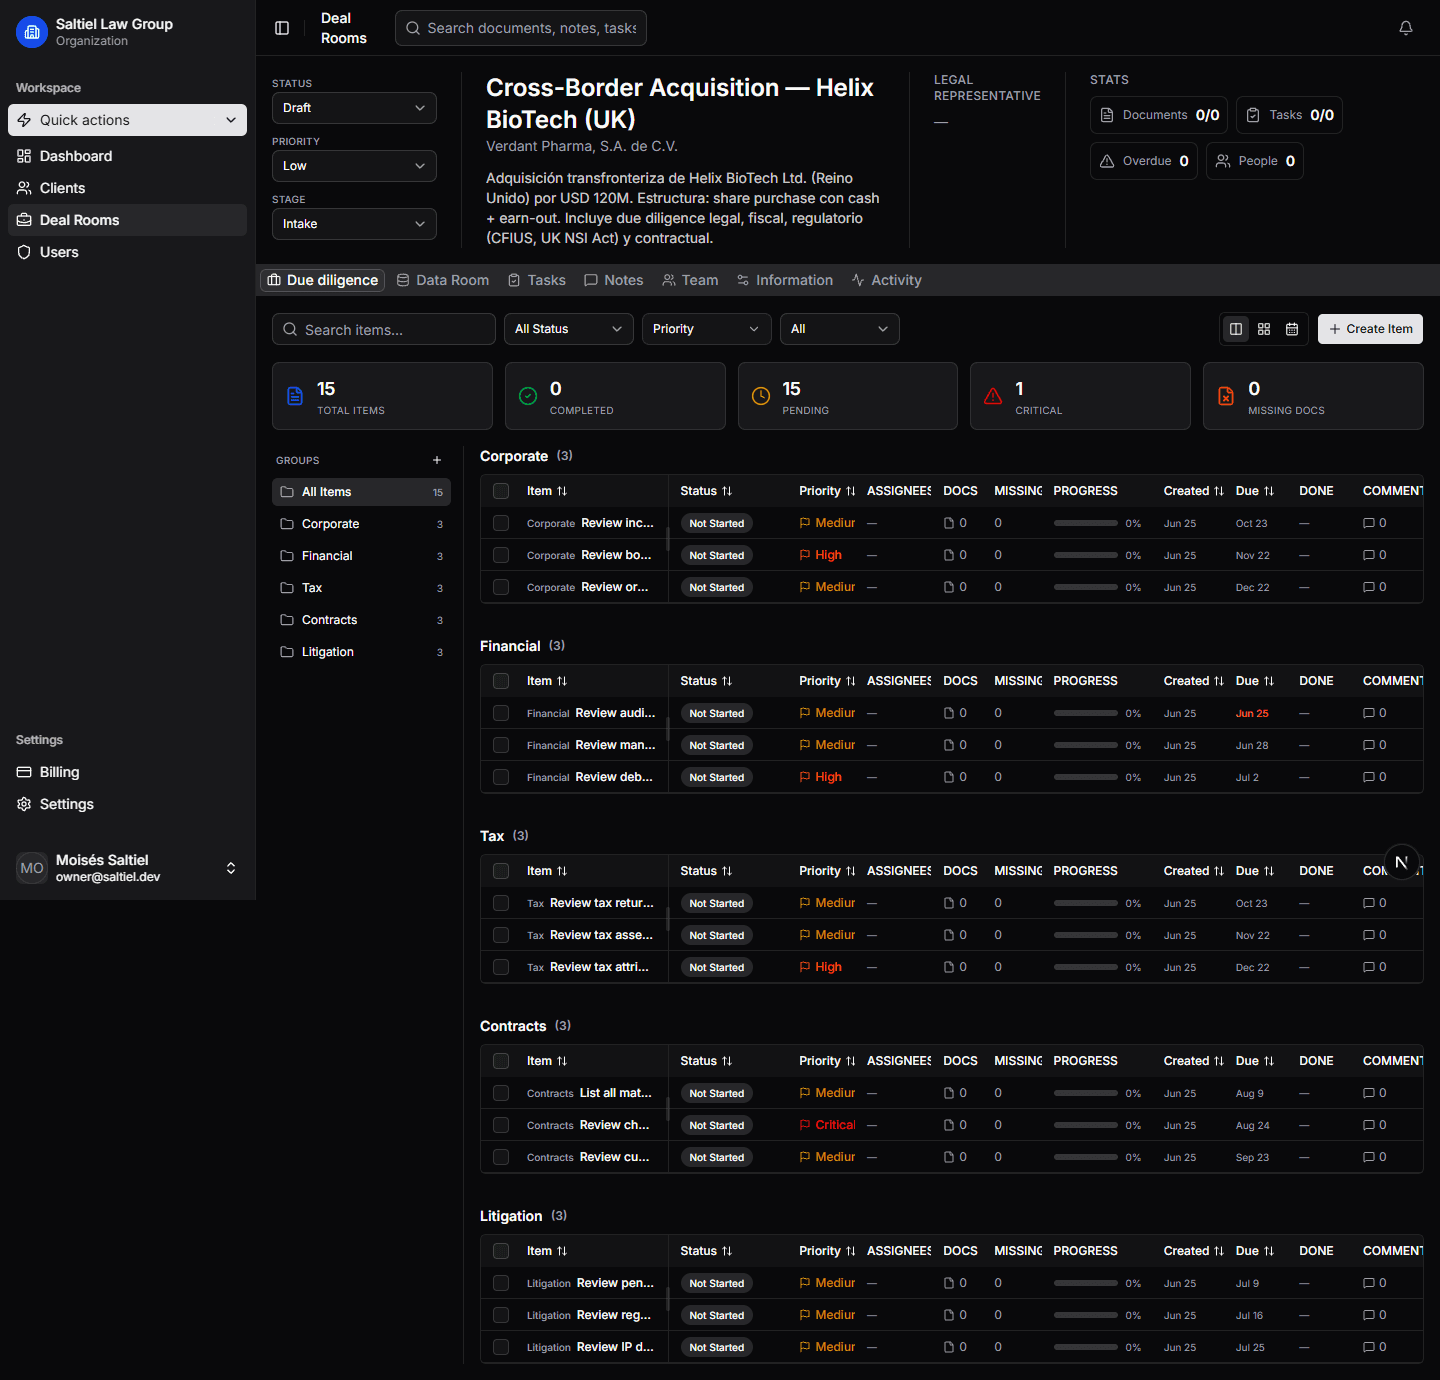Check the Tax Review tax attri... row
Screen dimensions: 1440x1380
[501, 967]
